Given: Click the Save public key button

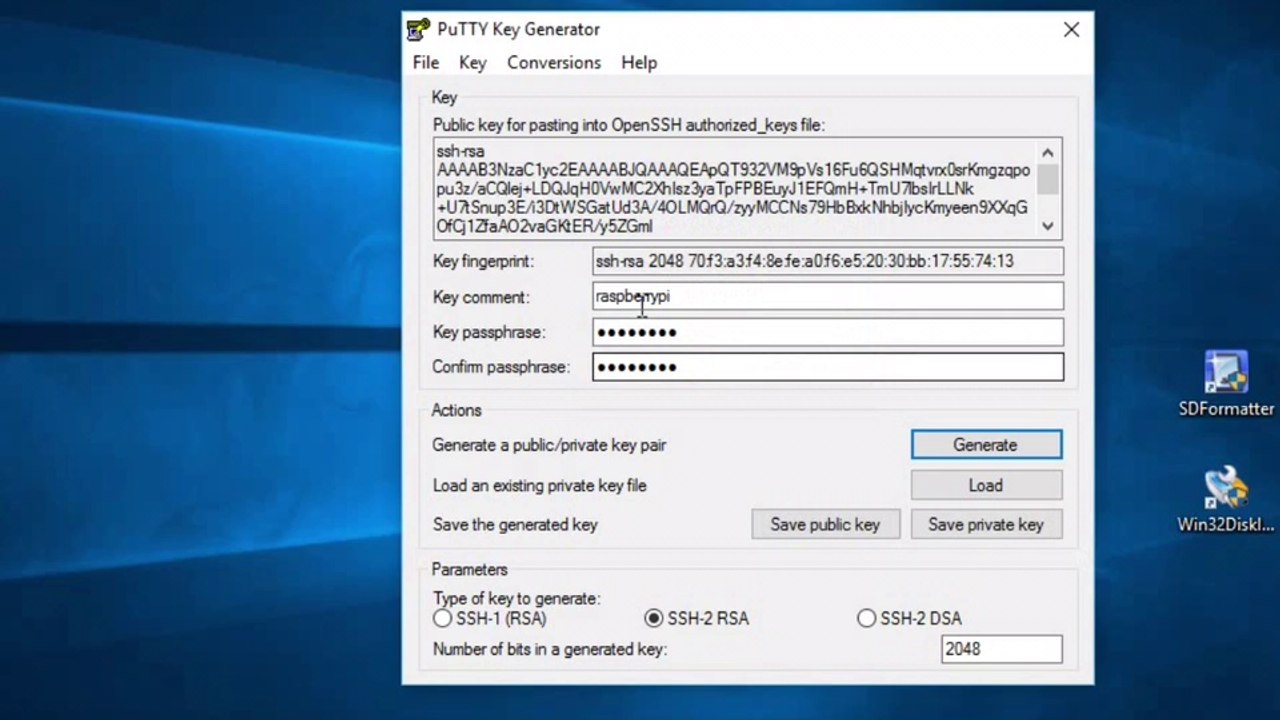Looking at the screenshot, I should (825, 524).
